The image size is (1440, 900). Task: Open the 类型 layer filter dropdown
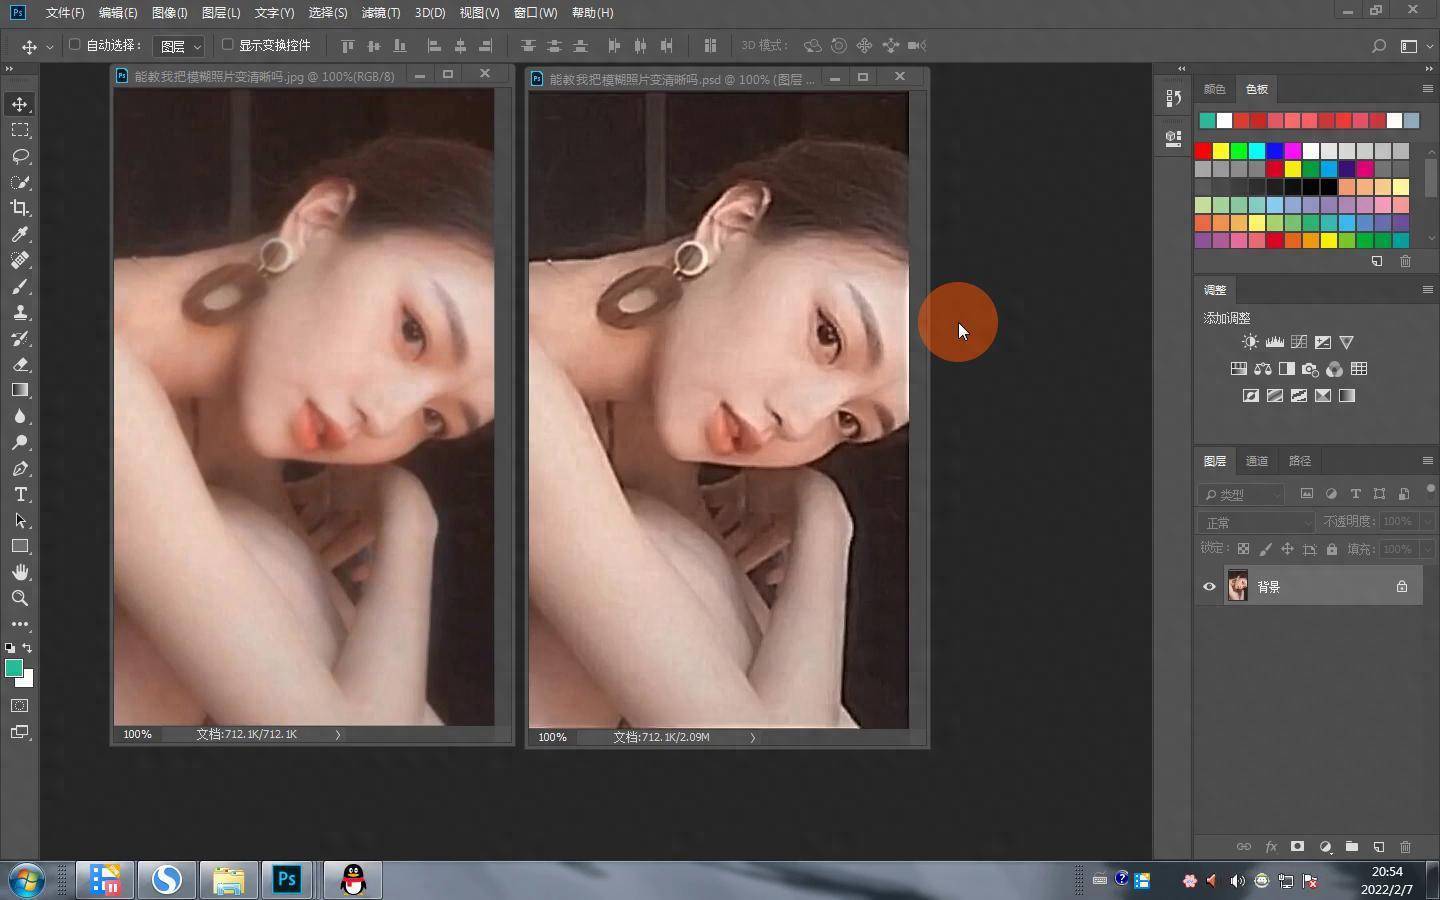point(1241,494)
